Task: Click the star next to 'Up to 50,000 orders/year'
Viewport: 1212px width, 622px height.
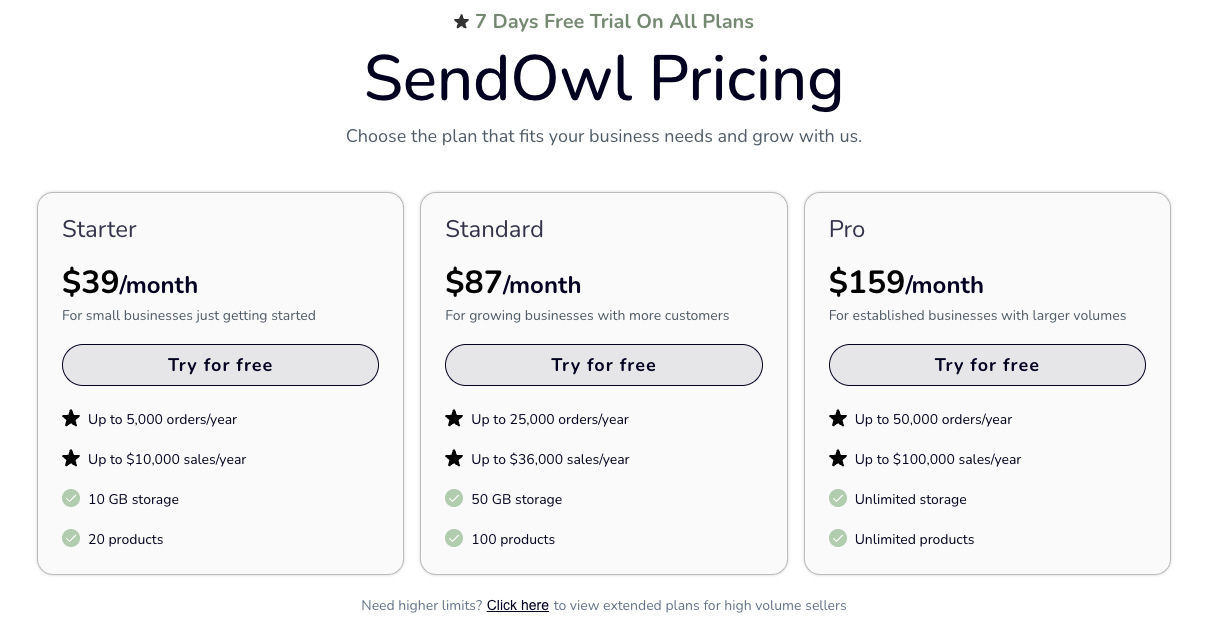Action: point(838,419)
